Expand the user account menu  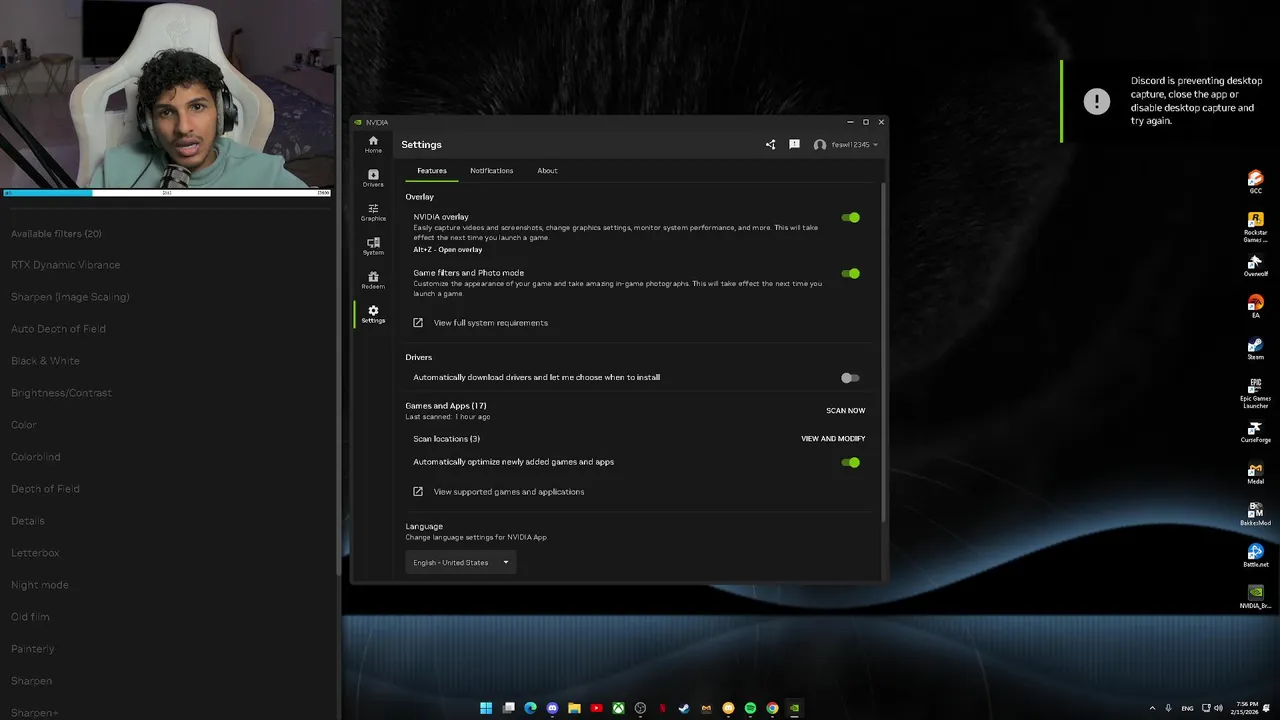[846, 145]
